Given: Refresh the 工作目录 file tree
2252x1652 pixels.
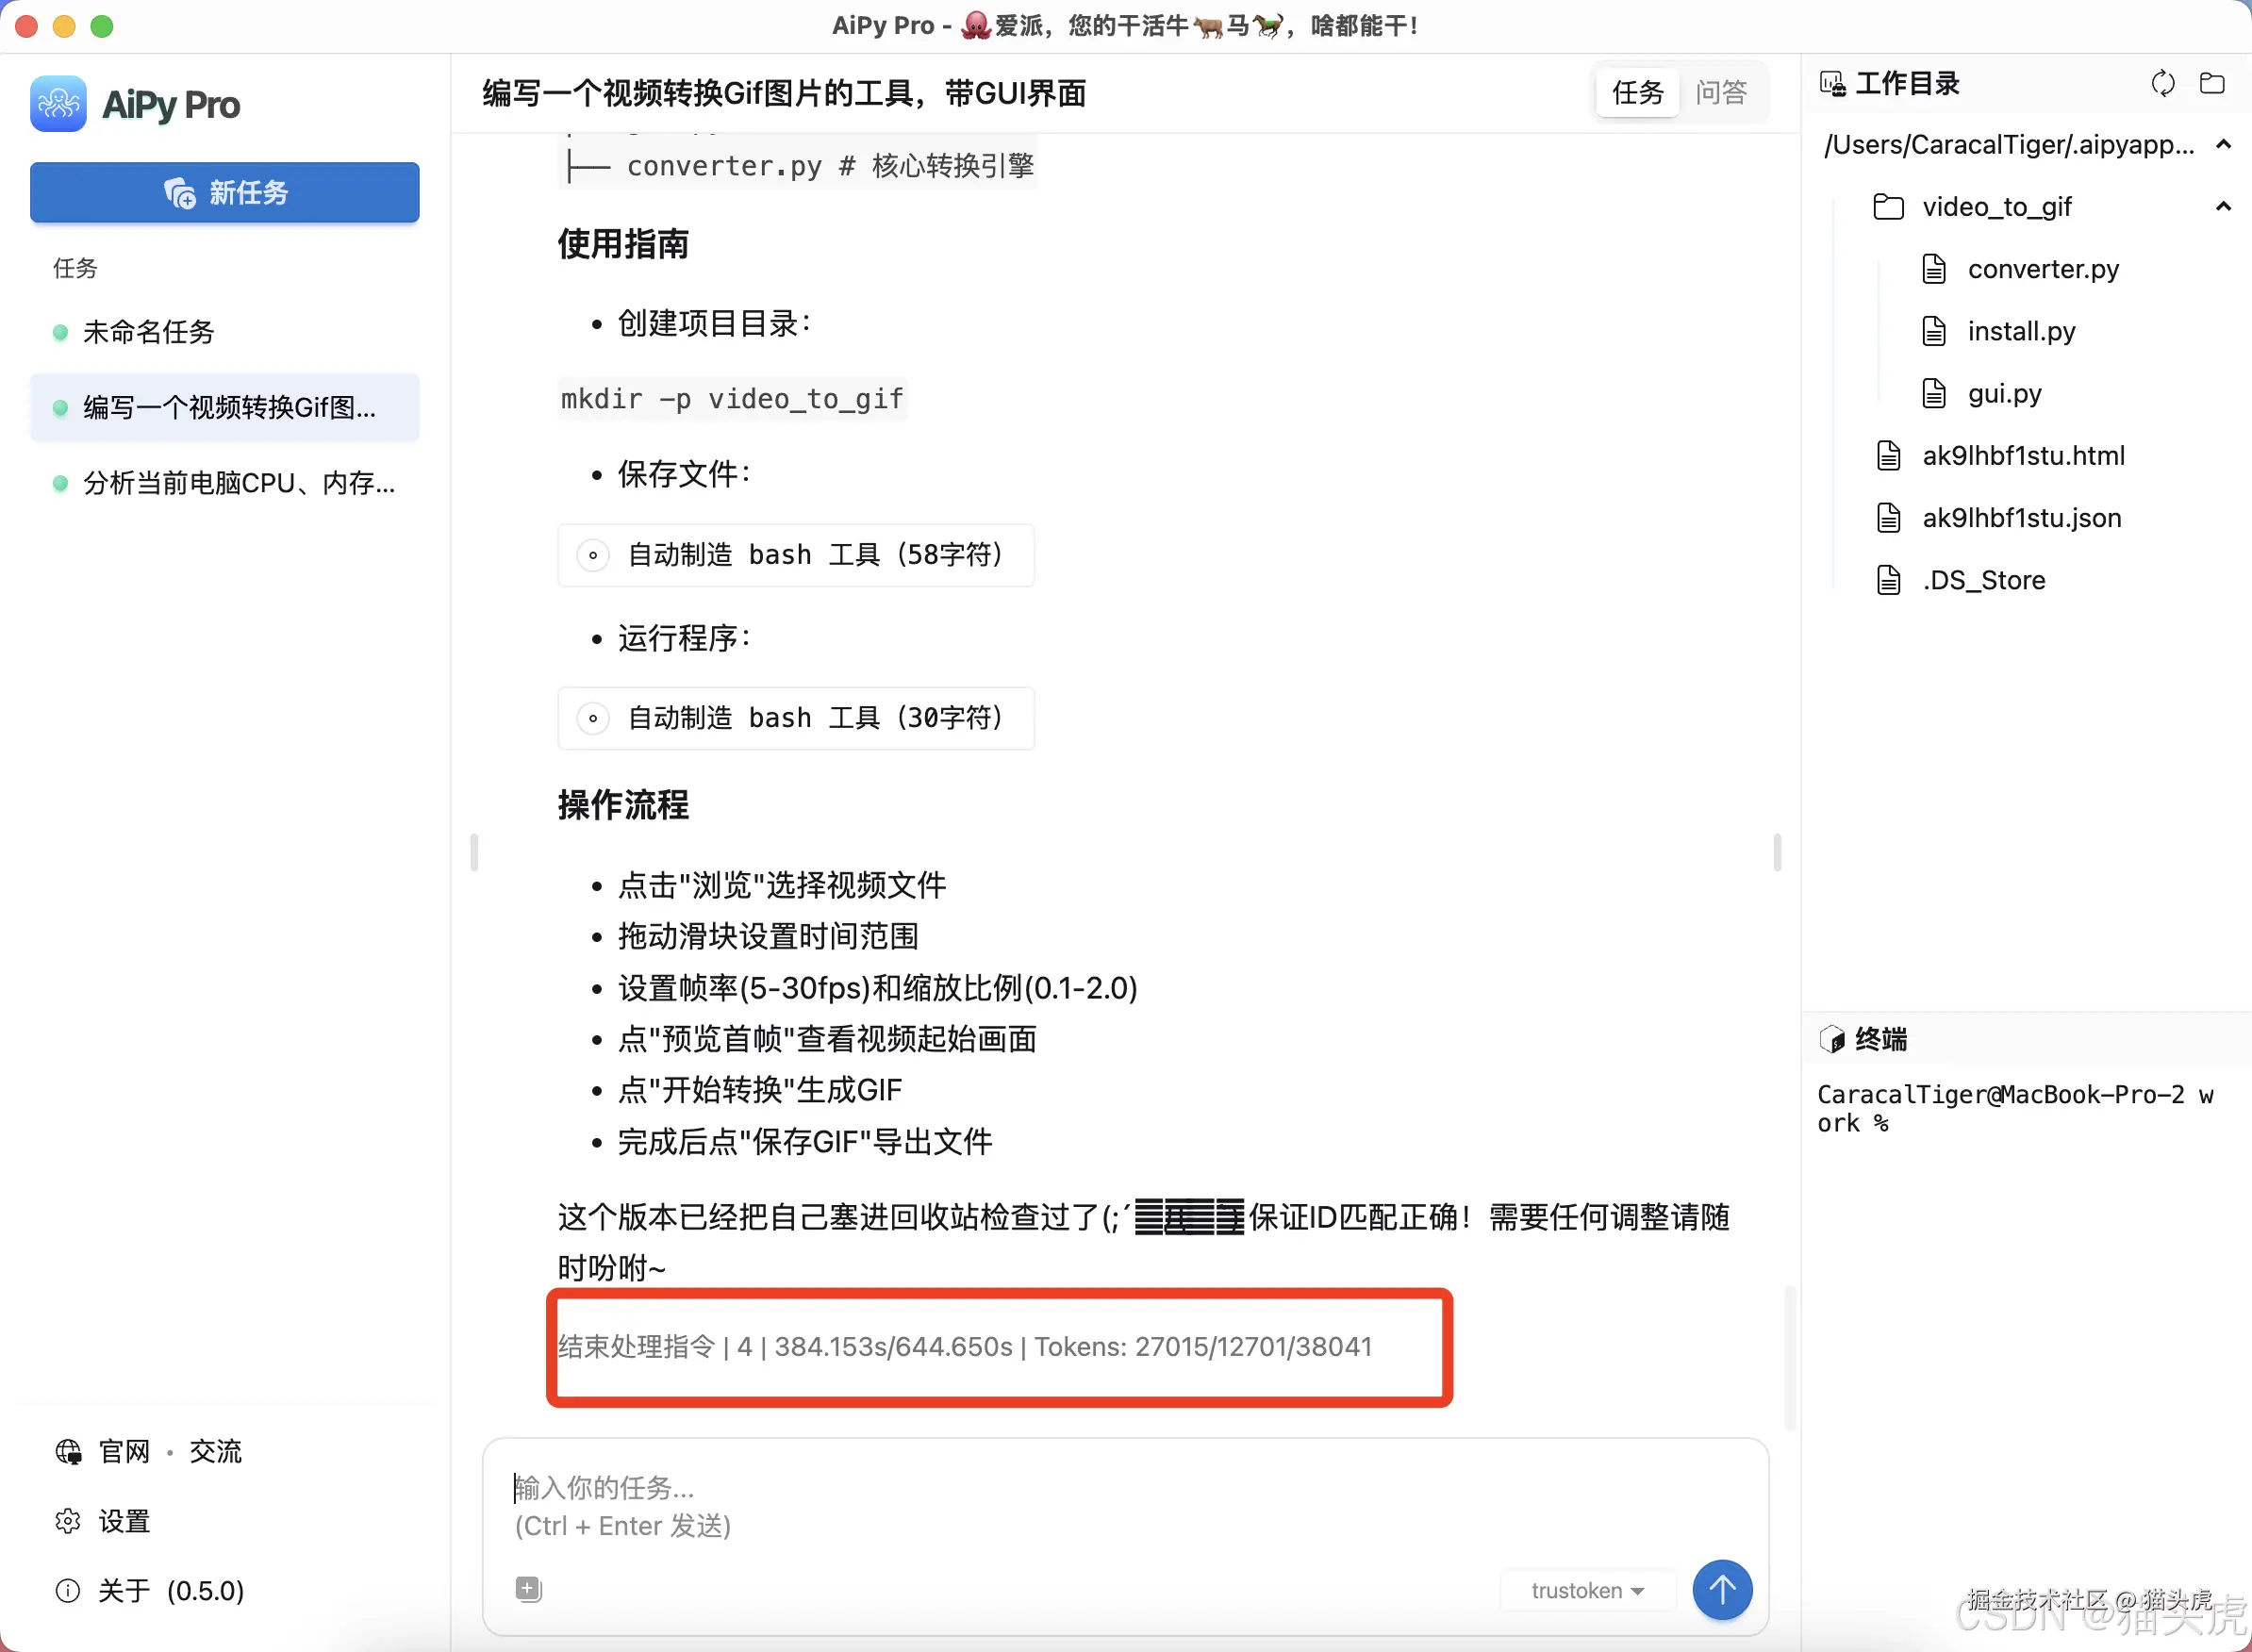Looking at the screenshot, I should pyautogui.click(x=2163, y=83).
